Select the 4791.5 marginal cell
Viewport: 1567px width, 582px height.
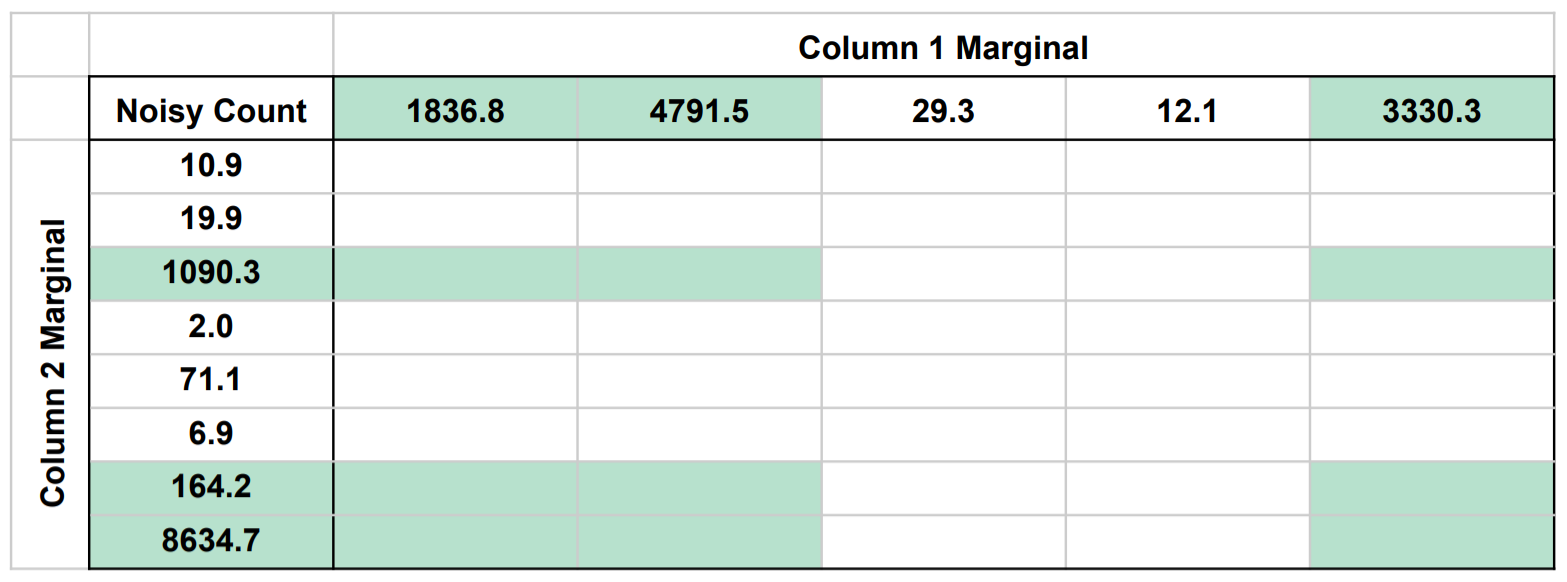point(699,111)
